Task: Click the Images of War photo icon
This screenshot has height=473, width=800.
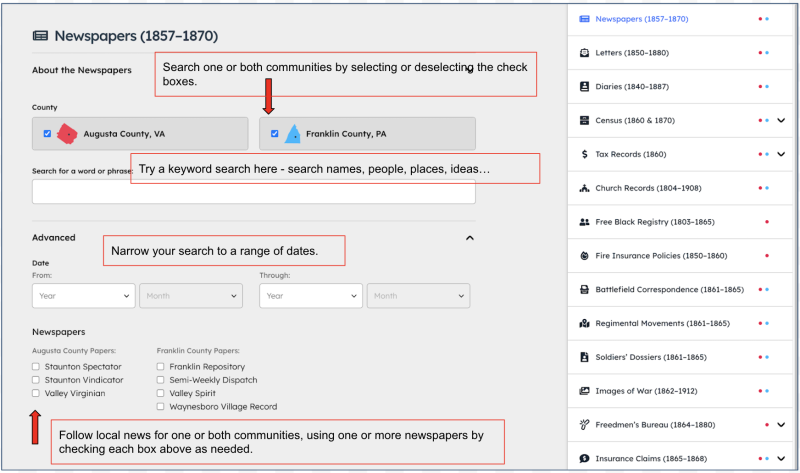Action: (584, 391)
